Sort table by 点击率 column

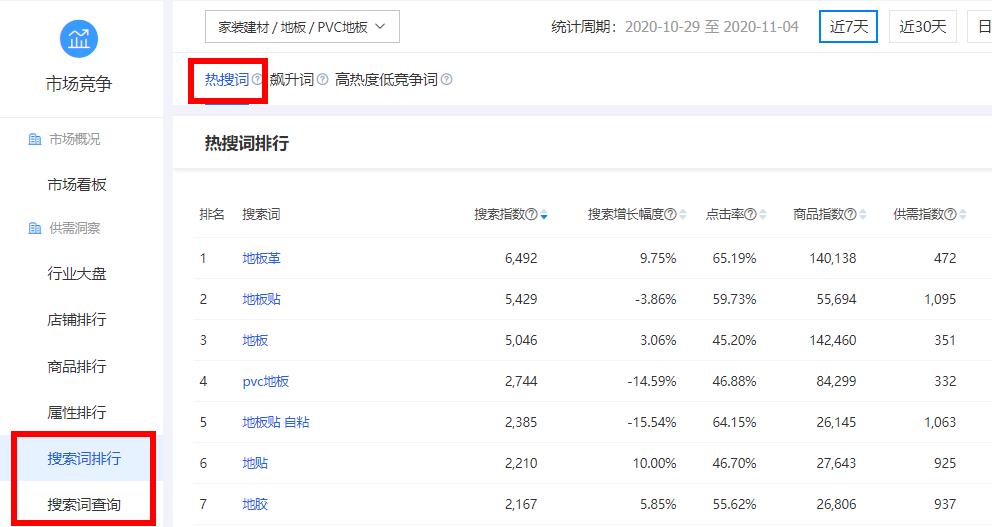pos(763,215)
